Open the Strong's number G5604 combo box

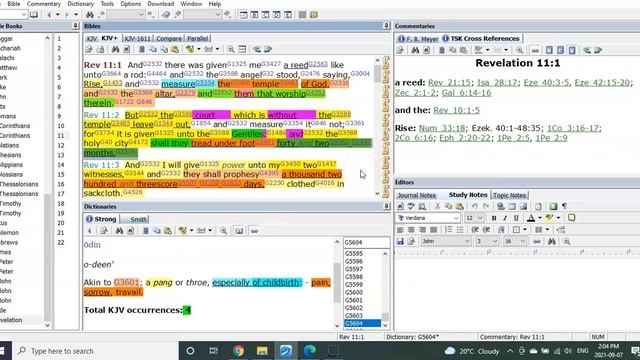(x=367, y=242)
